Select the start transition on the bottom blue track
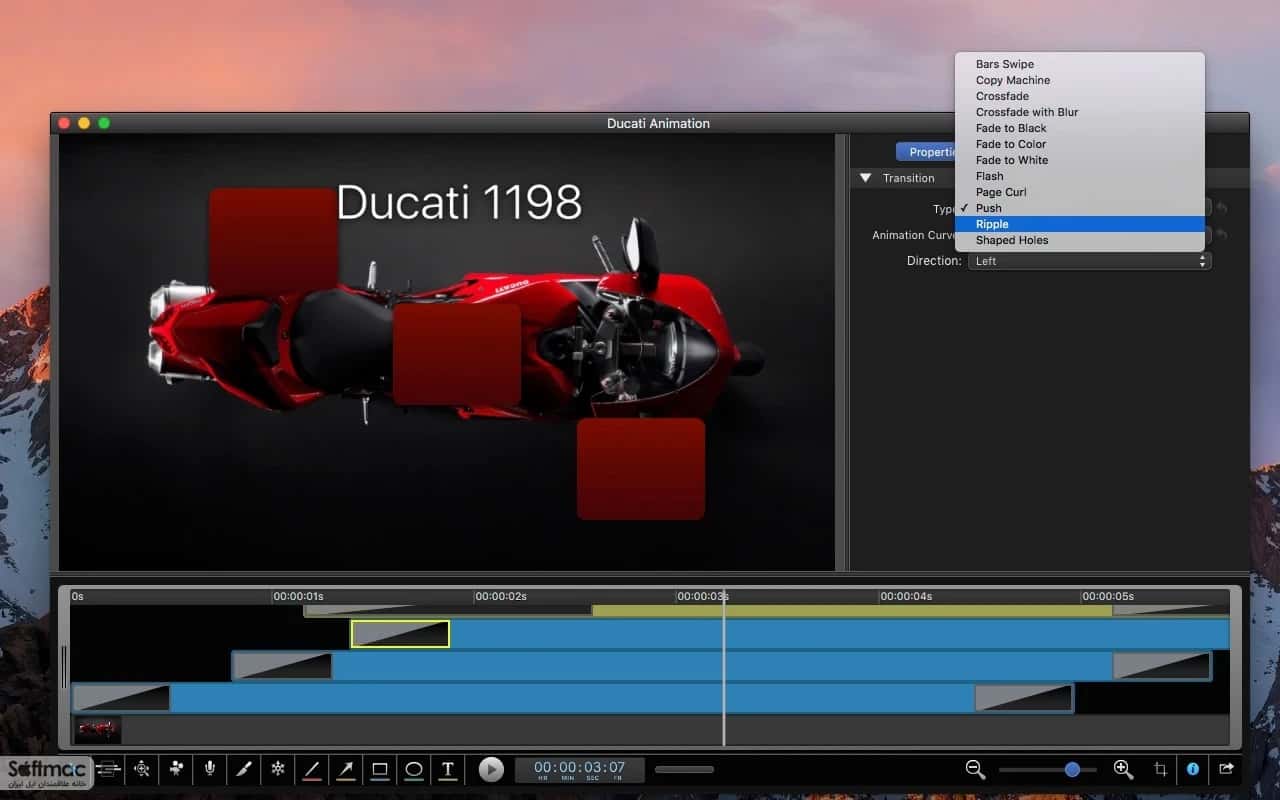 point(121,698)
